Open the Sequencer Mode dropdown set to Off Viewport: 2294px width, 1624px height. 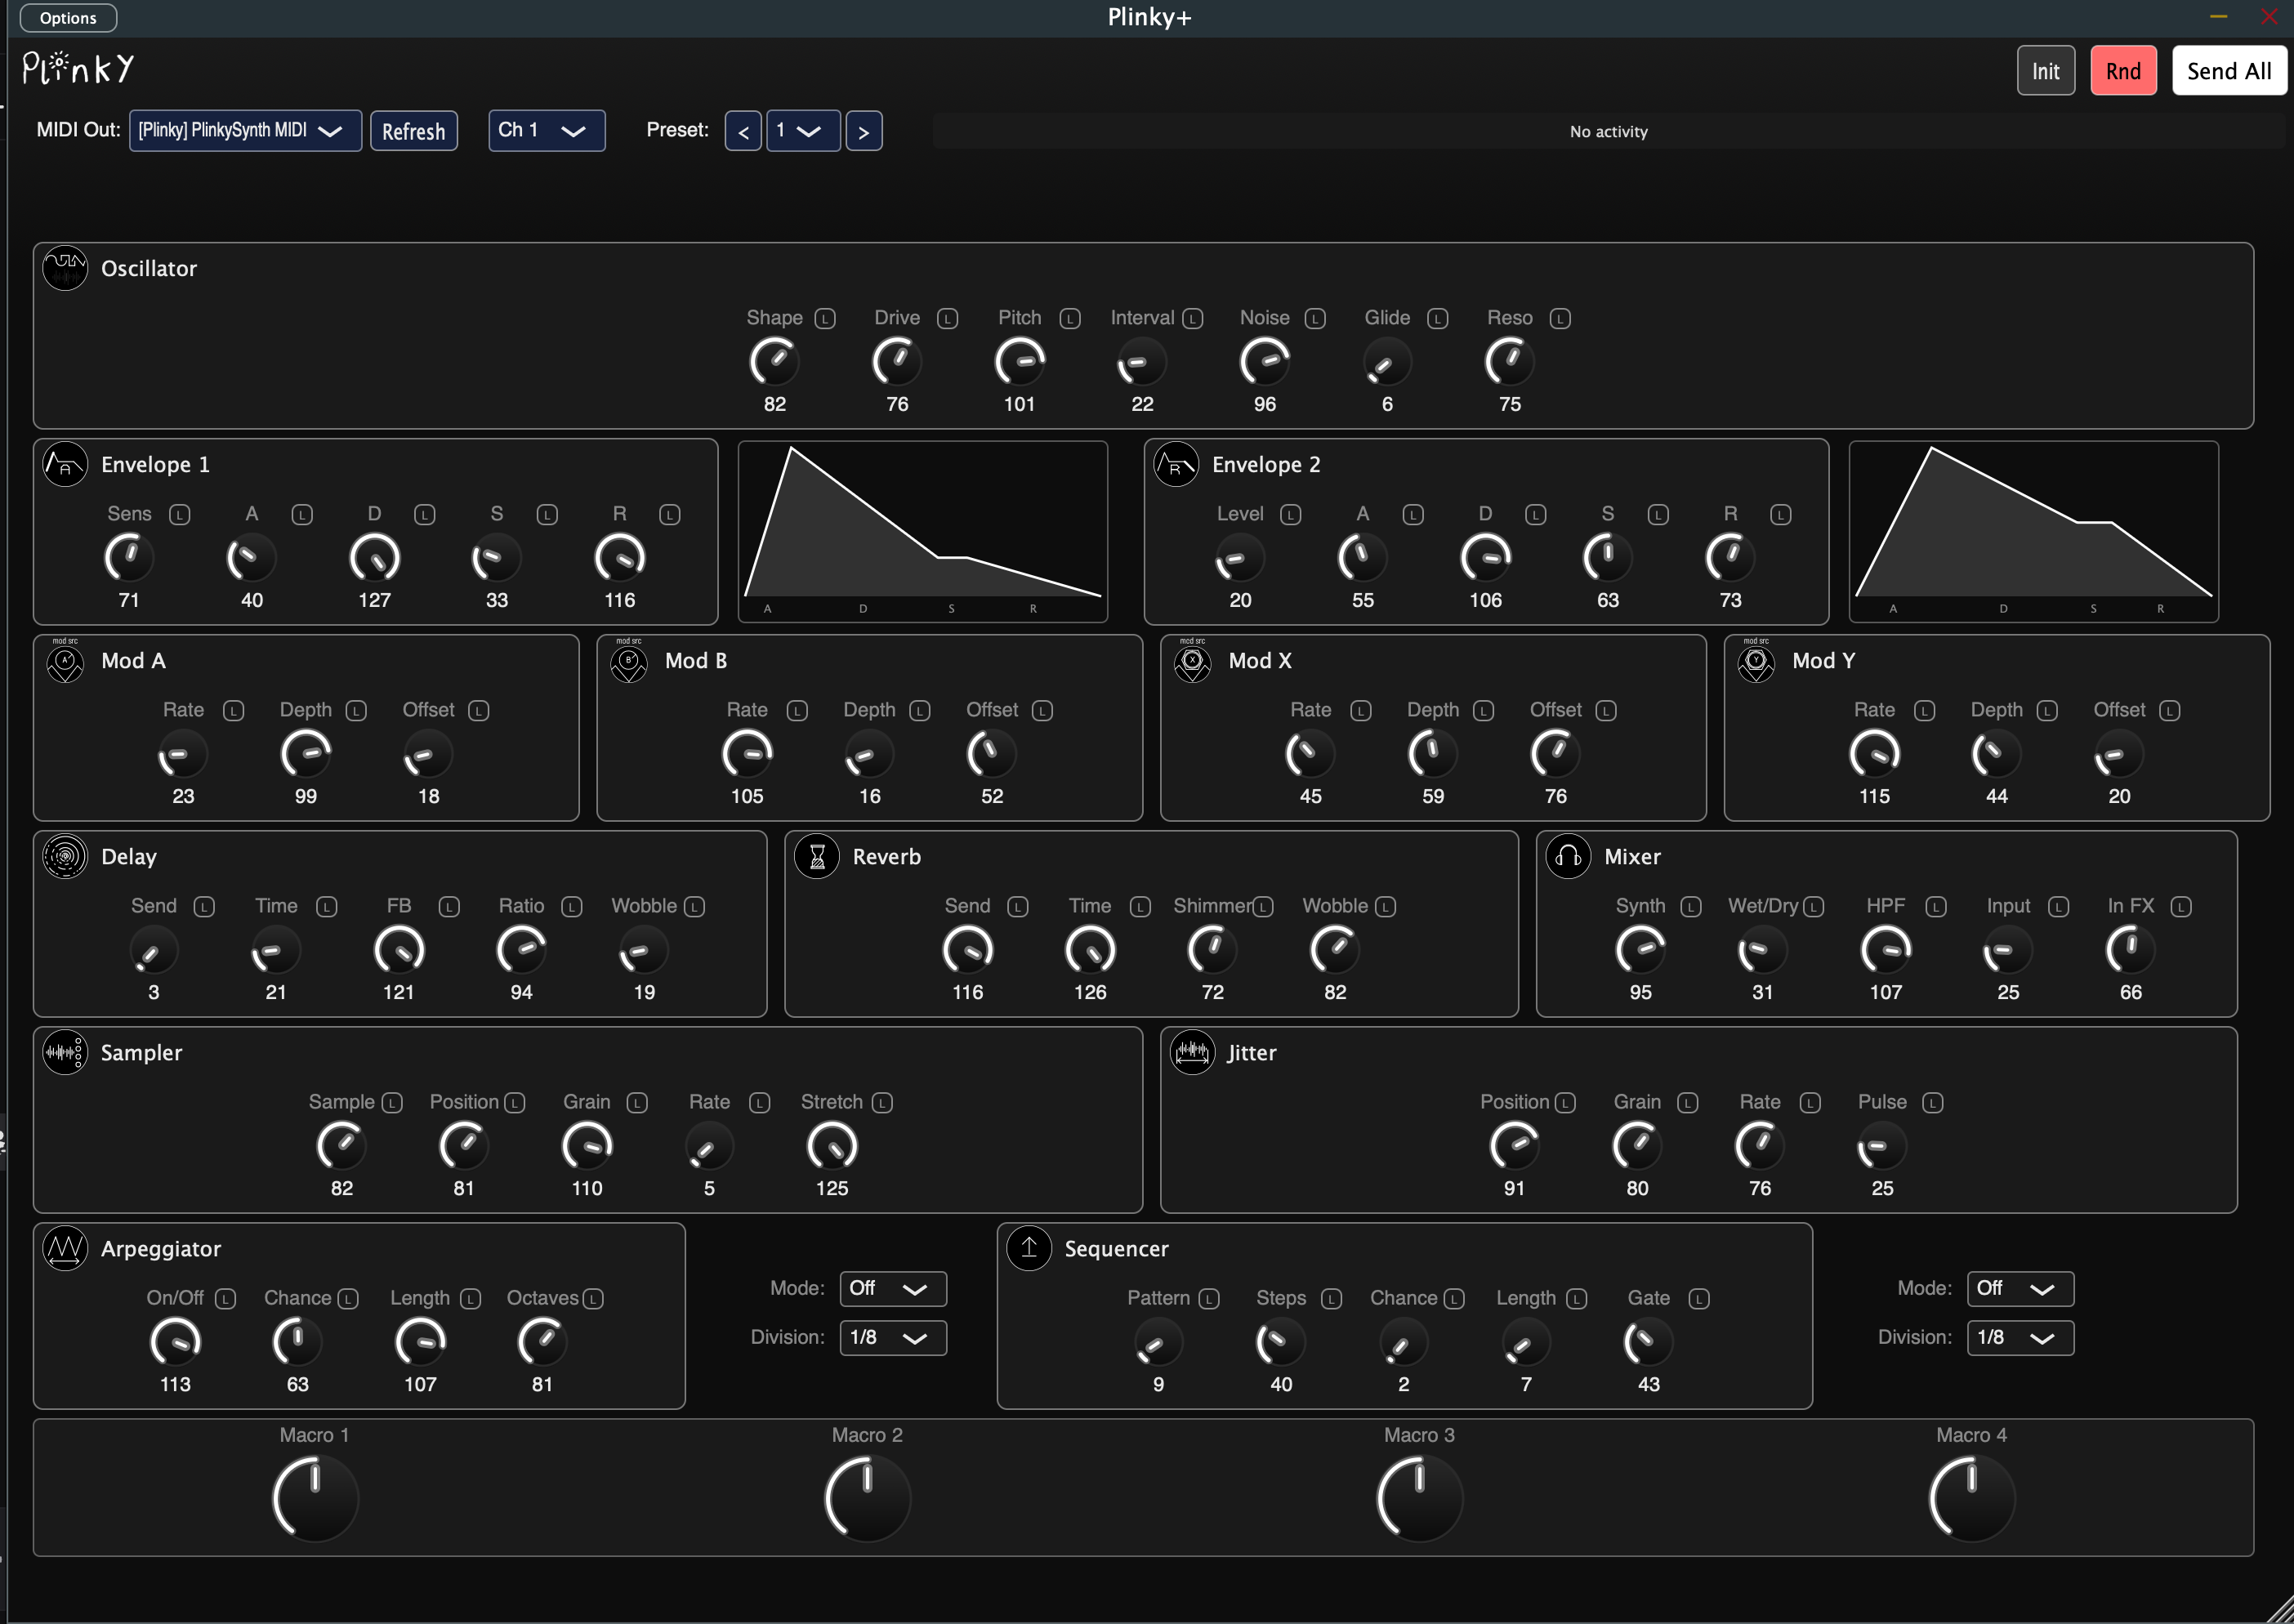pos(2019,1289)
